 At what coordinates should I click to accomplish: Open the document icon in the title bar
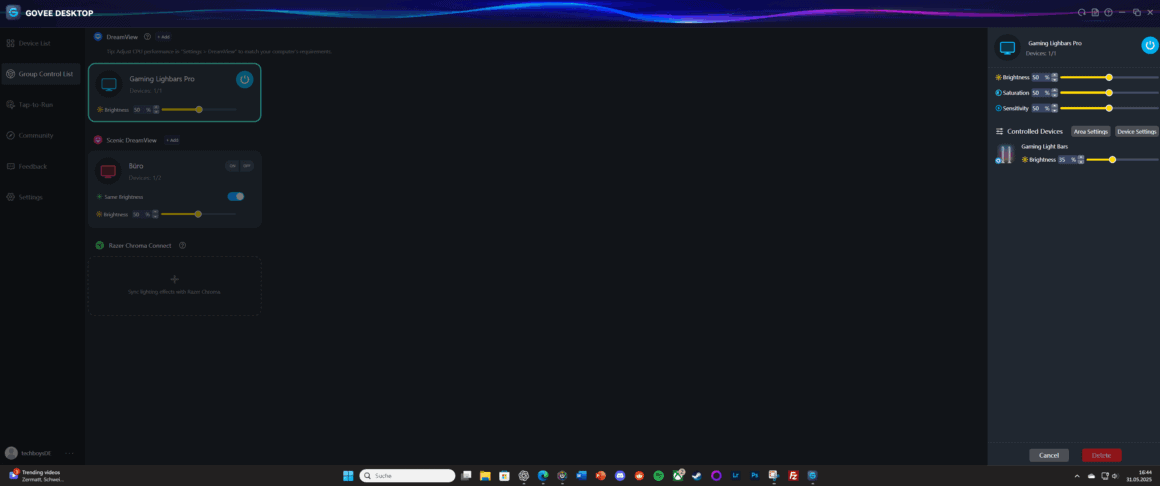pyautogui.click(x=1095, y=13)
